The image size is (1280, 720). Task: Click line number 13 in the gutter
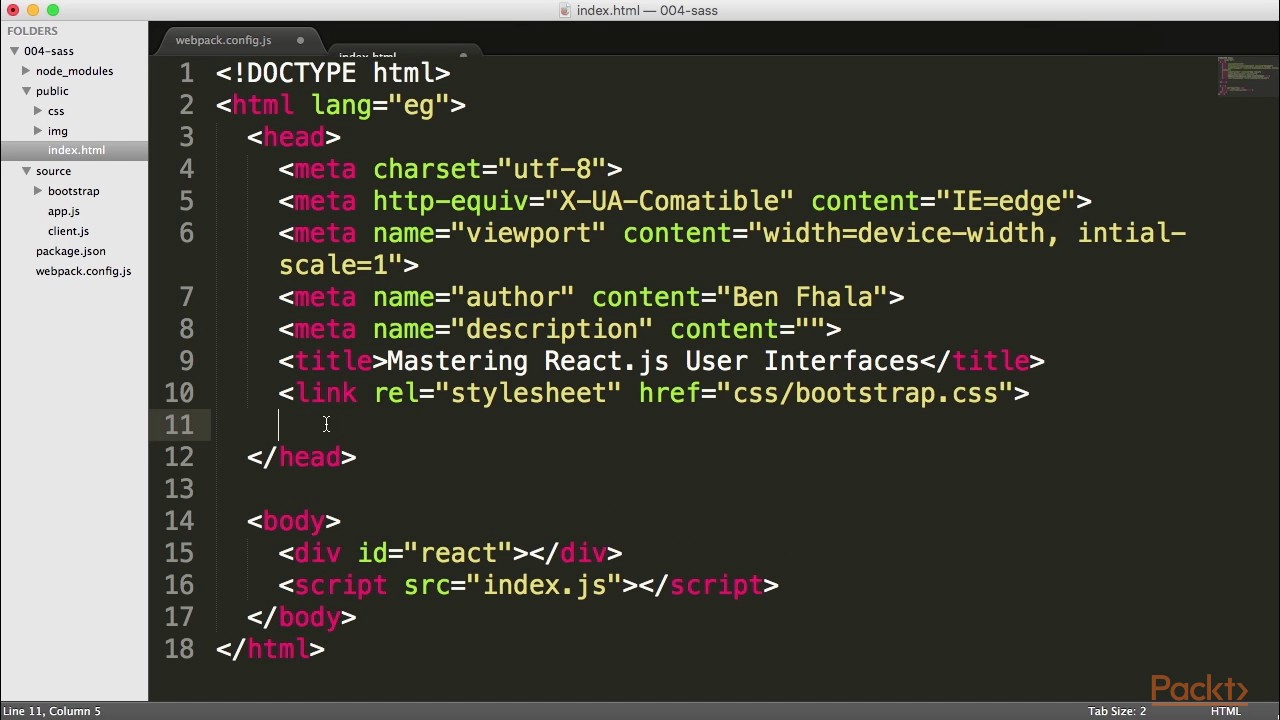[x=179, y=489]
